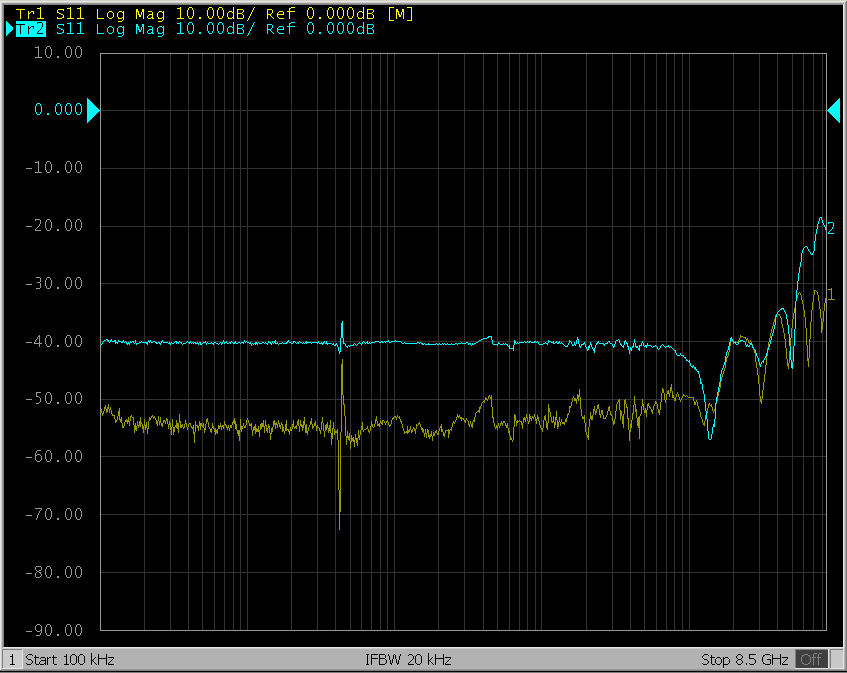This screenshot has width=847, height=673.
Task: Click the highlighted Tr2 trace label
Action: [x=31, y=29]
